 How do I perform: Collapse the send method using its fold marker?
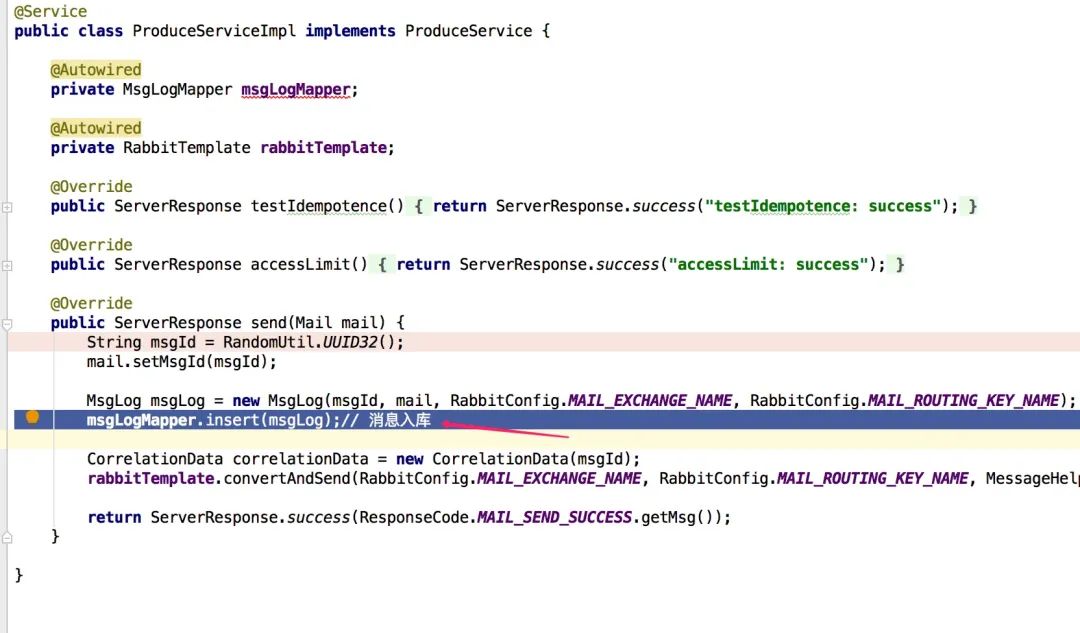(7, 324)
